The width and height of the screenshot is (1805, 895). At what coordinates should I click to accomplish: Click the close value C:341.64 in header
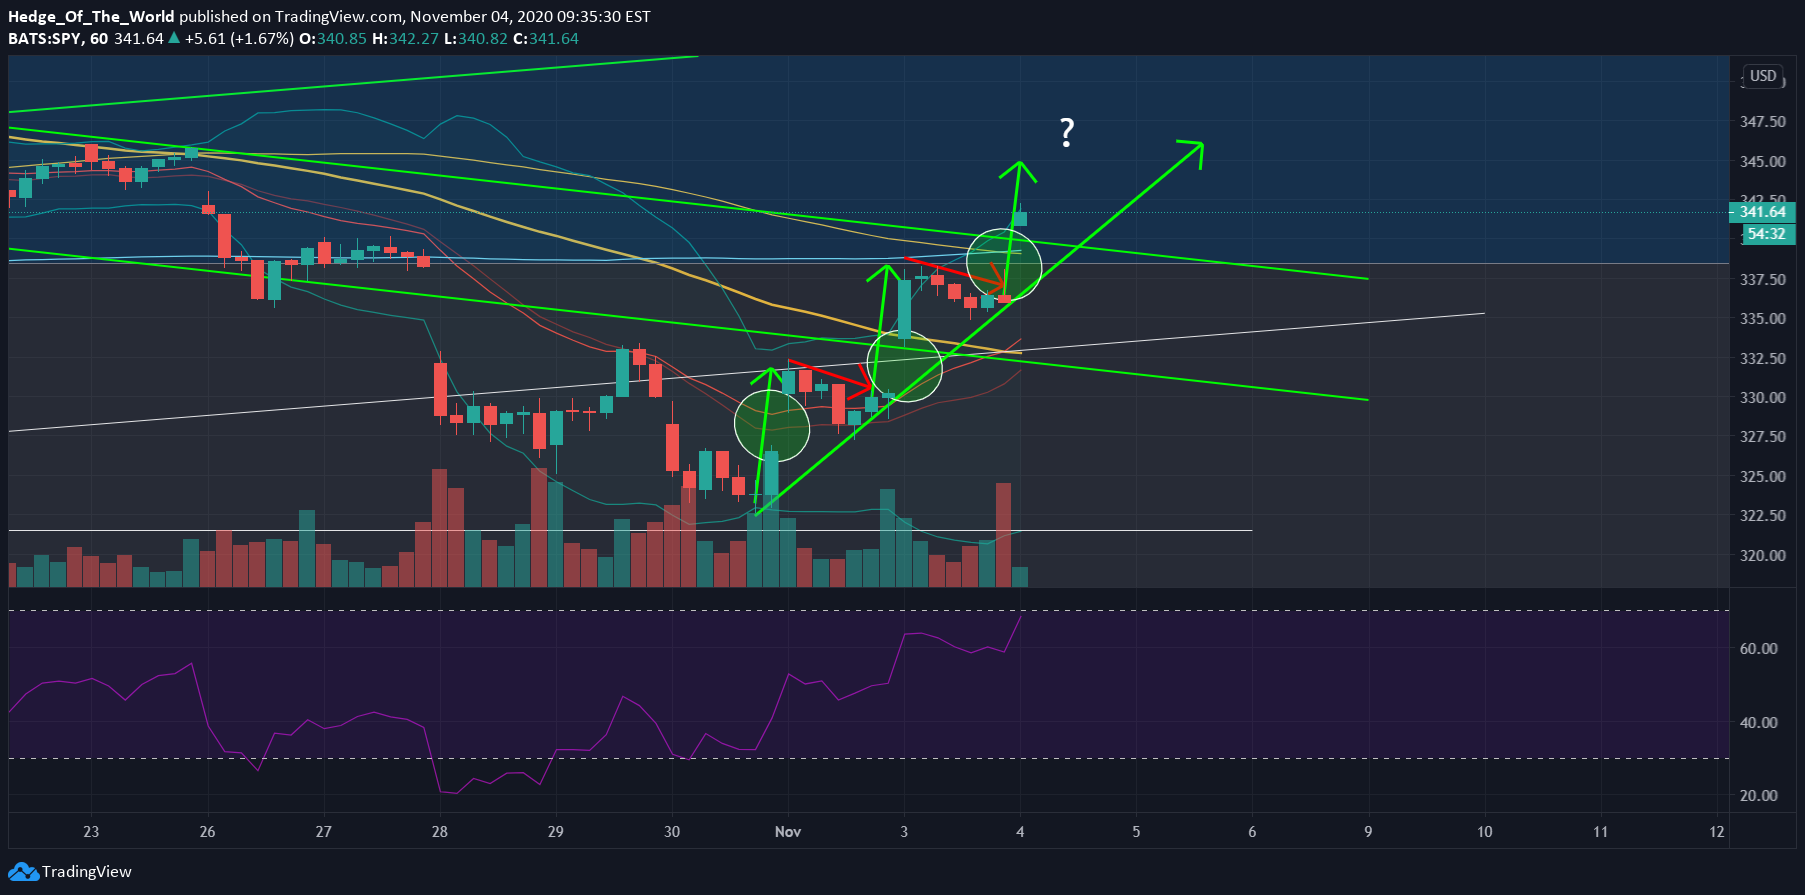pyautogui.click(x=546, y=39)
